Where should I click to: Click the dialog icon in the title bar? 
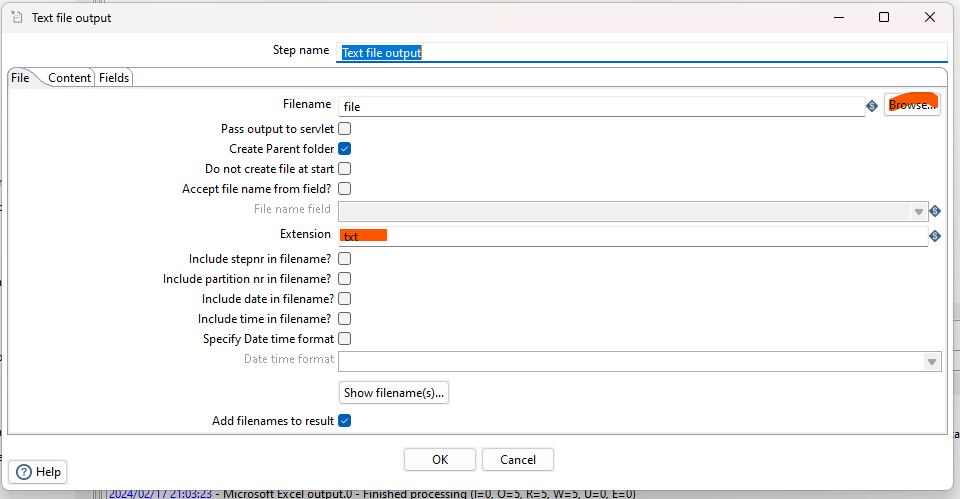pyautogui.click(x=17, y=17)
